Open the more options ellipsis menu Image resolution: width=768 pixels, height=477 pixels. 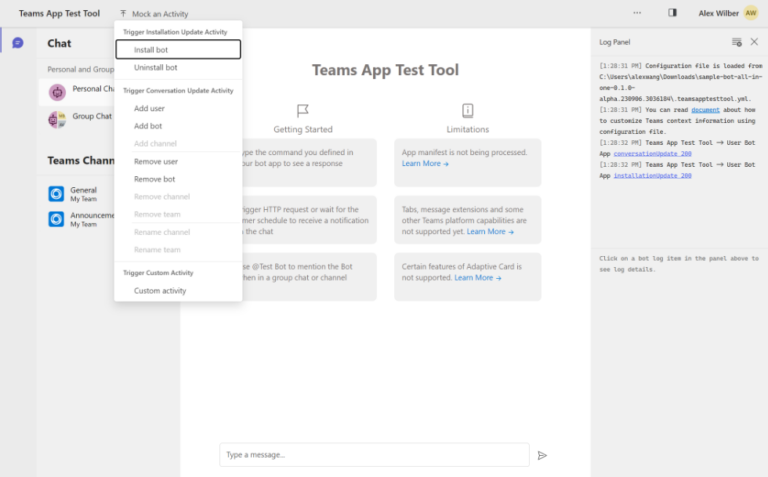coord(637,13)
